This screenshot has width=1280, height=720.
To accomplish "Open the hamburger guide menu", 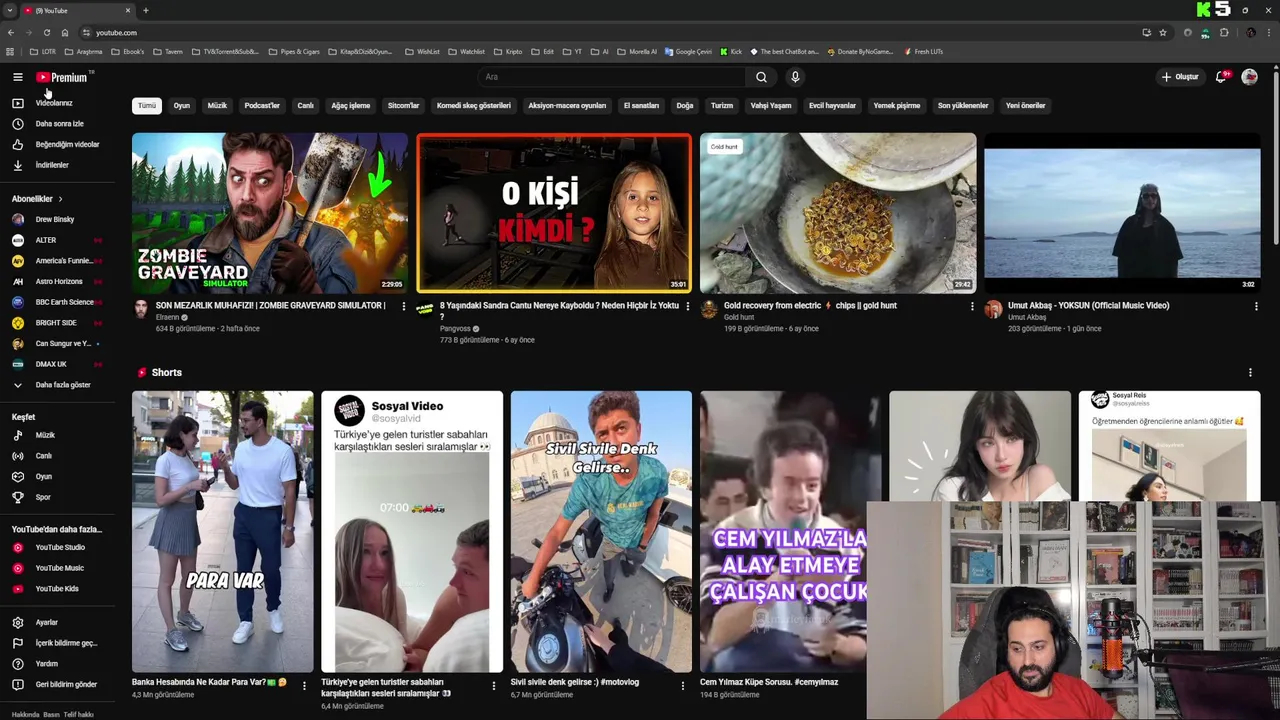I will tap(17, 77).
